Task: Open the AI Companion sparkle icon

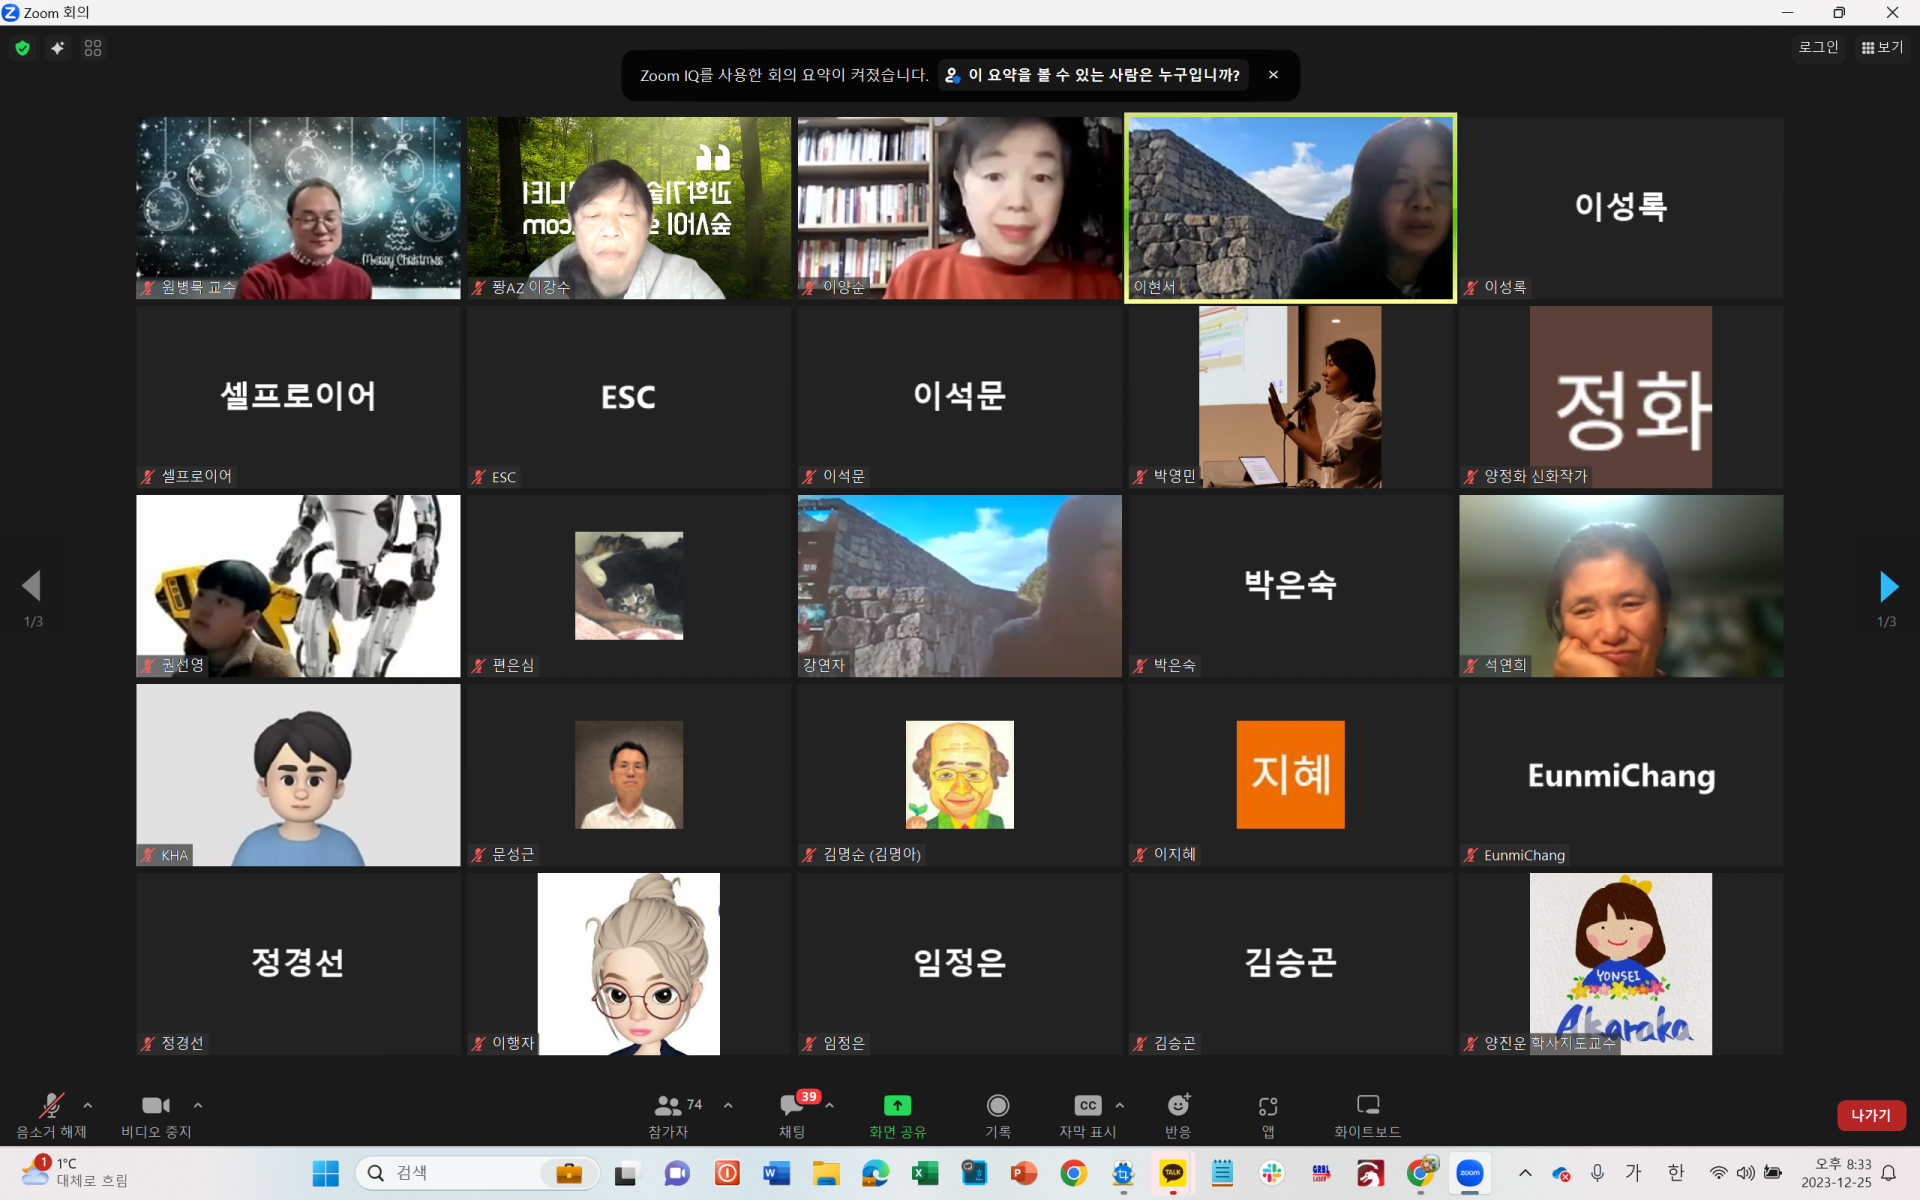Action: point(58,48)
